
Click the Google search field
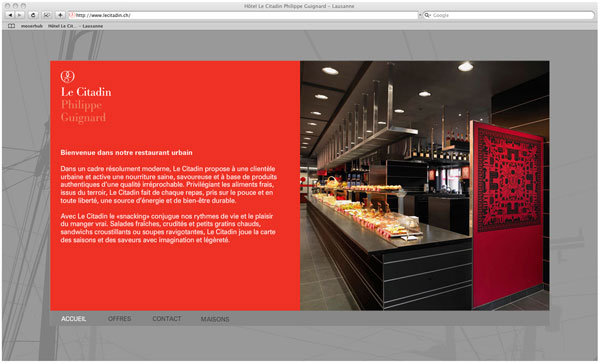click(509, 15)
